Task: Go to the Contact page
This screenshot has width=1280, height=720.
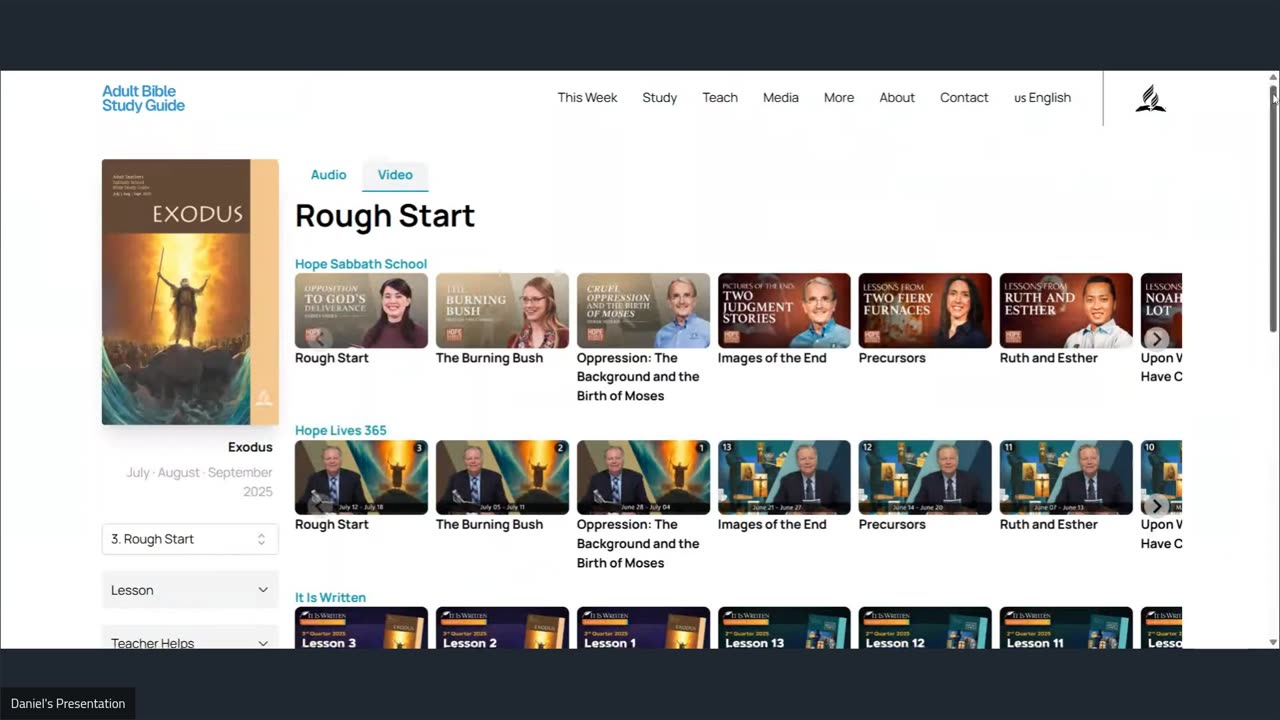Action: (964, 97)
